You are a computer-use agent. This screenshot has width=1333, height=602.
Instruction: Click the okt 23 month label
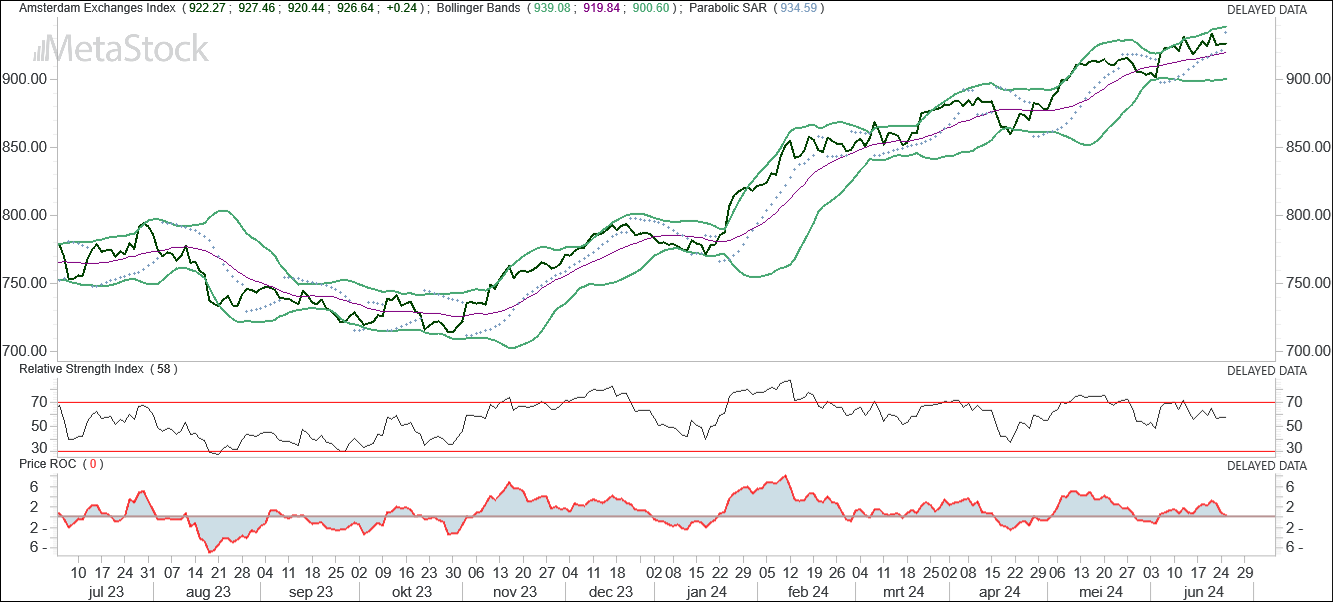[411, 592]
